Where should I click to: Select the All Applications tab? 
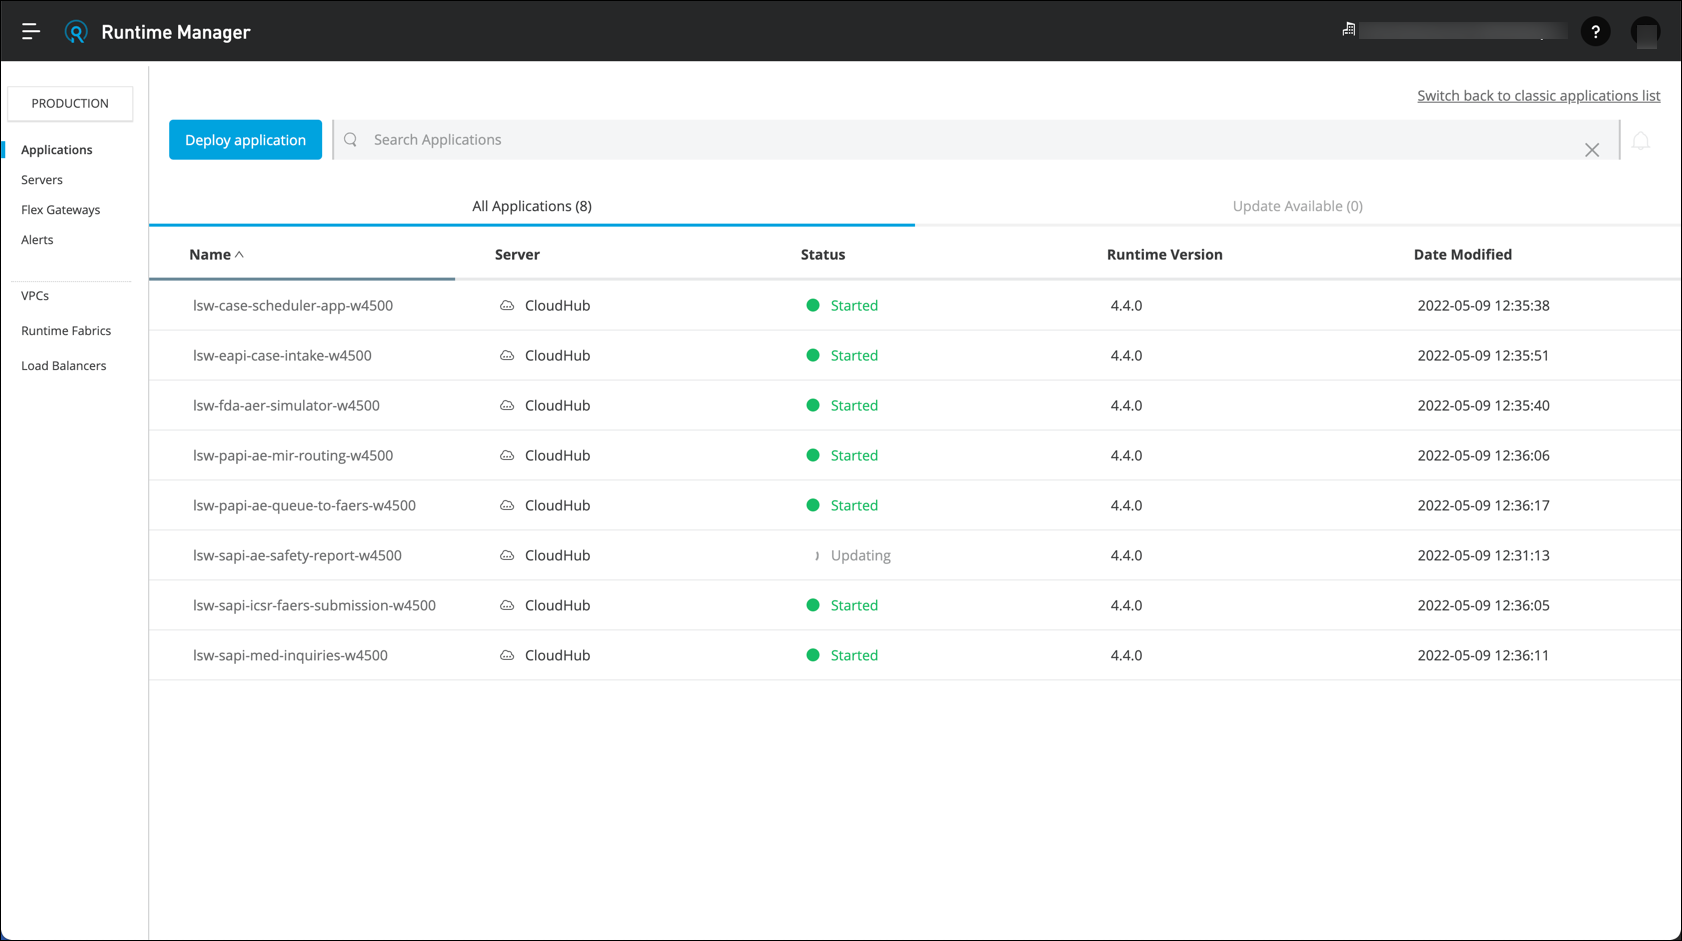(x=531, y=206)
